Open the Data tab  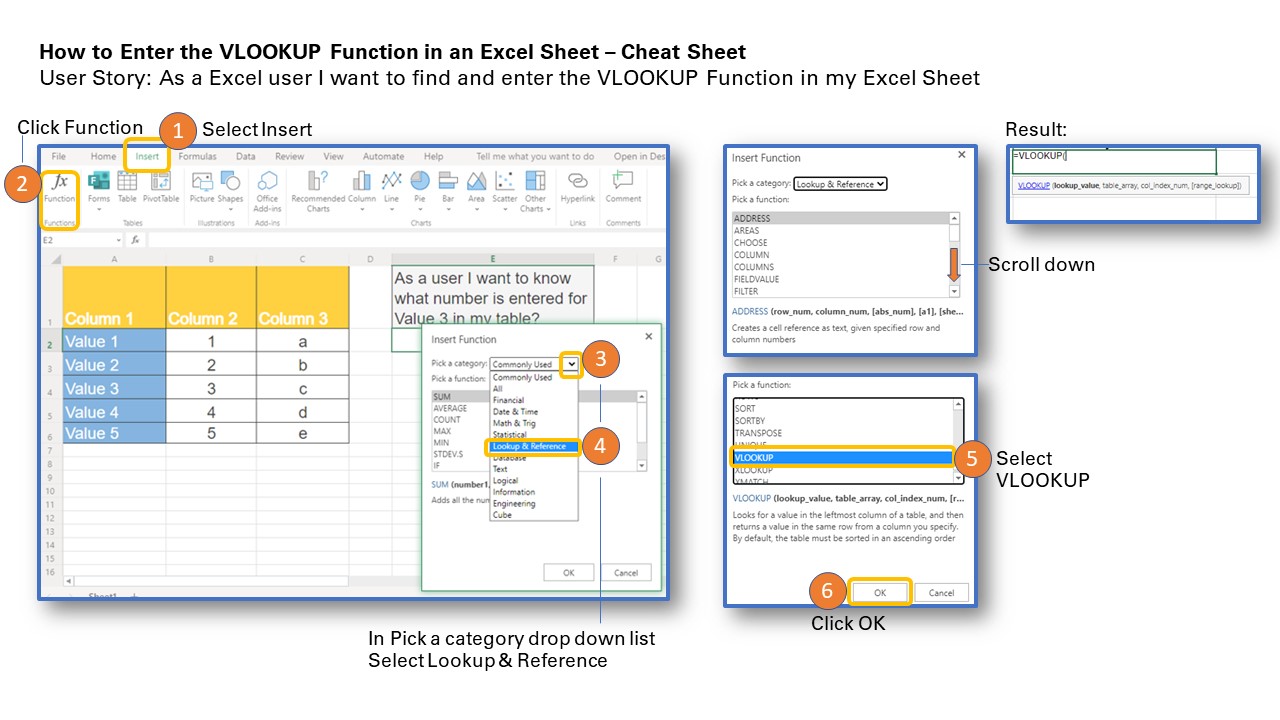(x=245, y=156)
